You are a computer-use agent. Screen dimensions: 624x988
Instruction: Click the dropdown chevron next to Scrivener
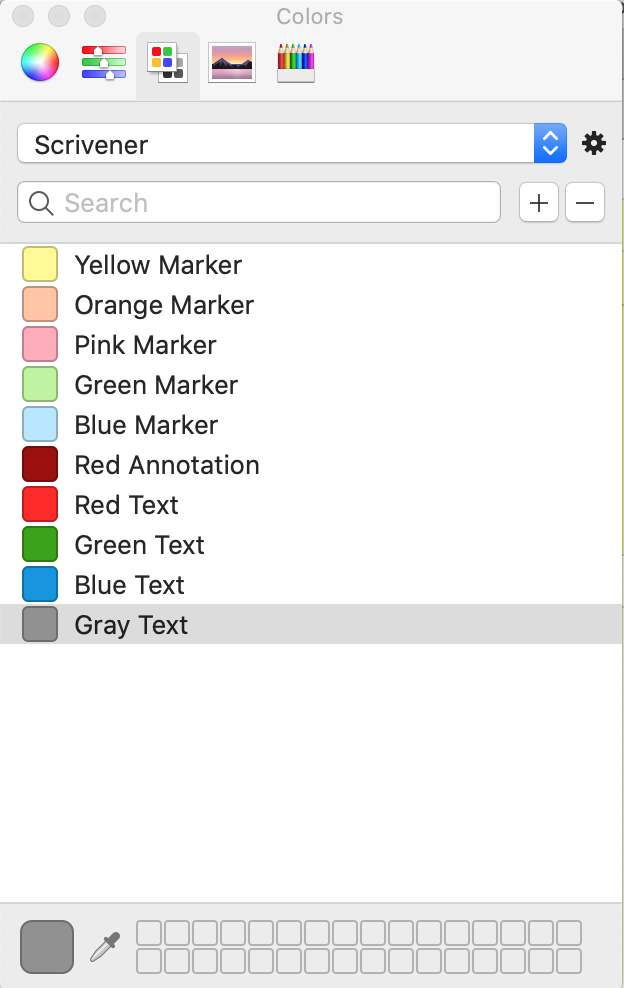pos(549,143)
